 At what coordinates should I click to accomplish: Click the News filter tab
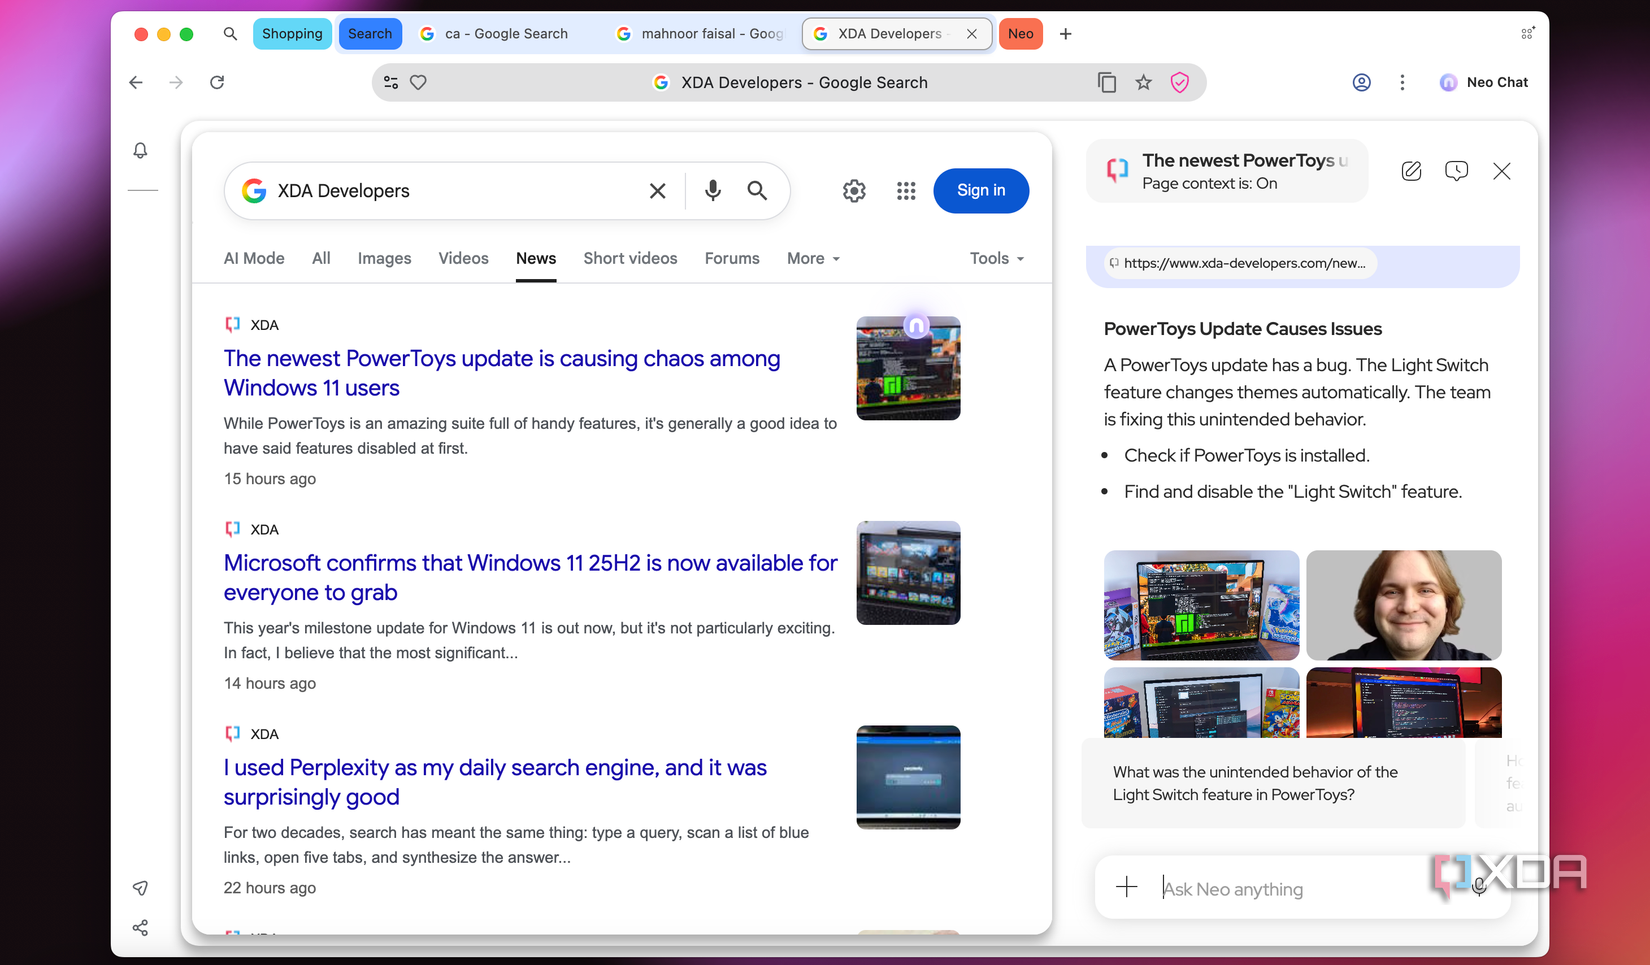[x=536, y=258]
